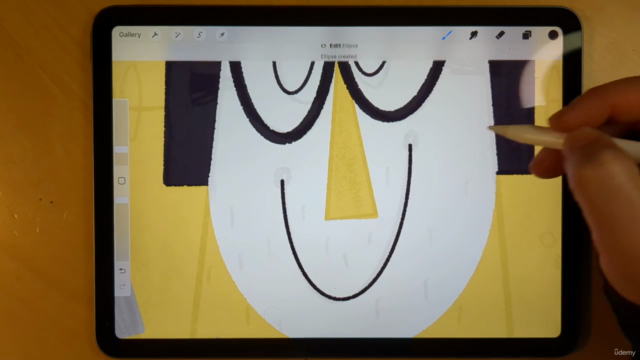Select the Eraser tool

500,35
